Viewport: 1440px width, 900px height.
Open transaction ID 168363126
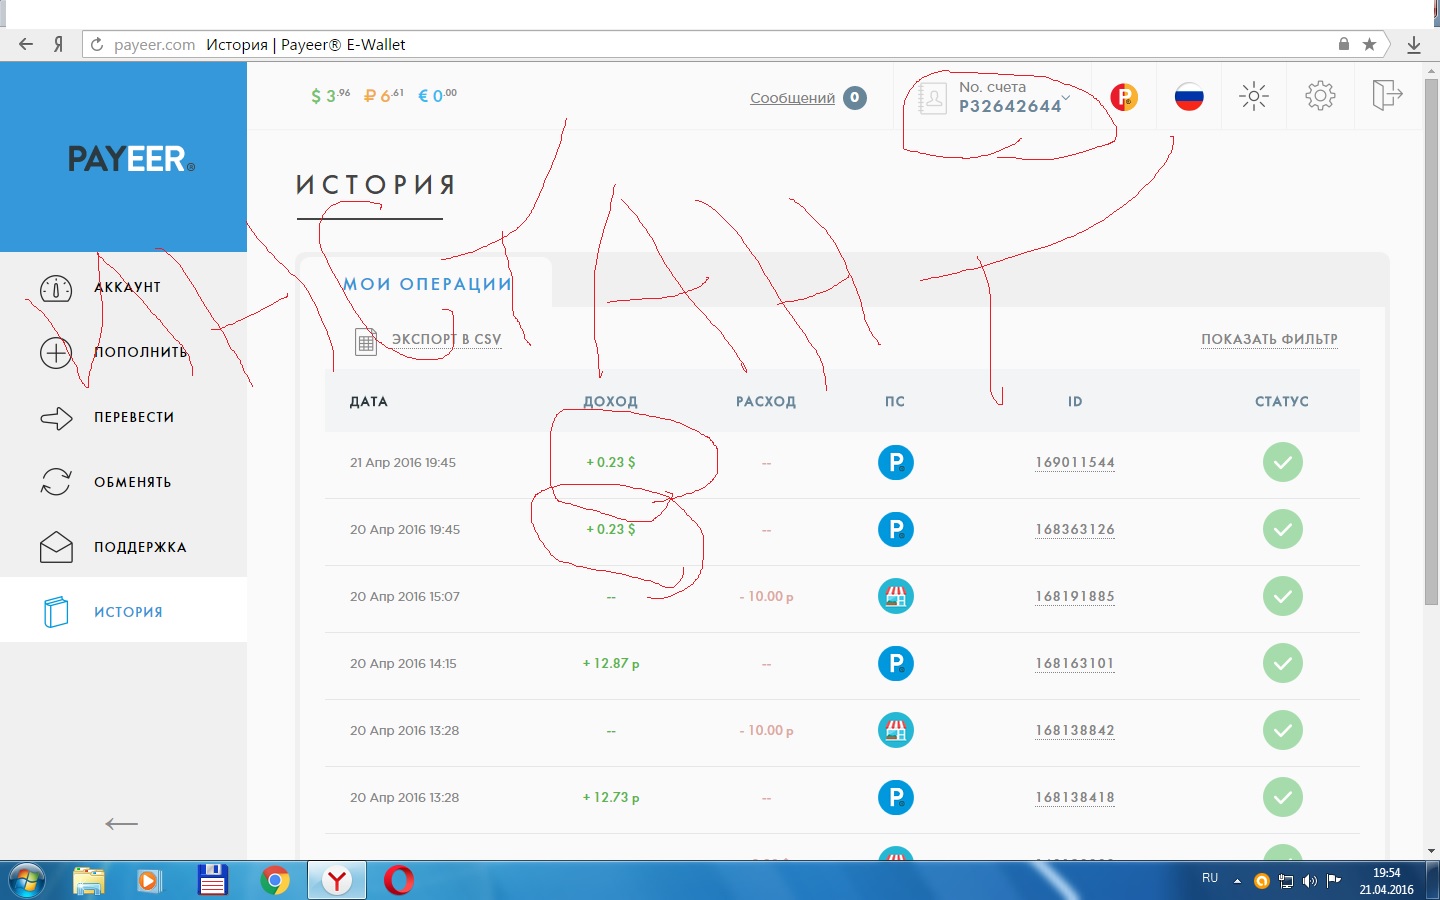click(1075, 529)
